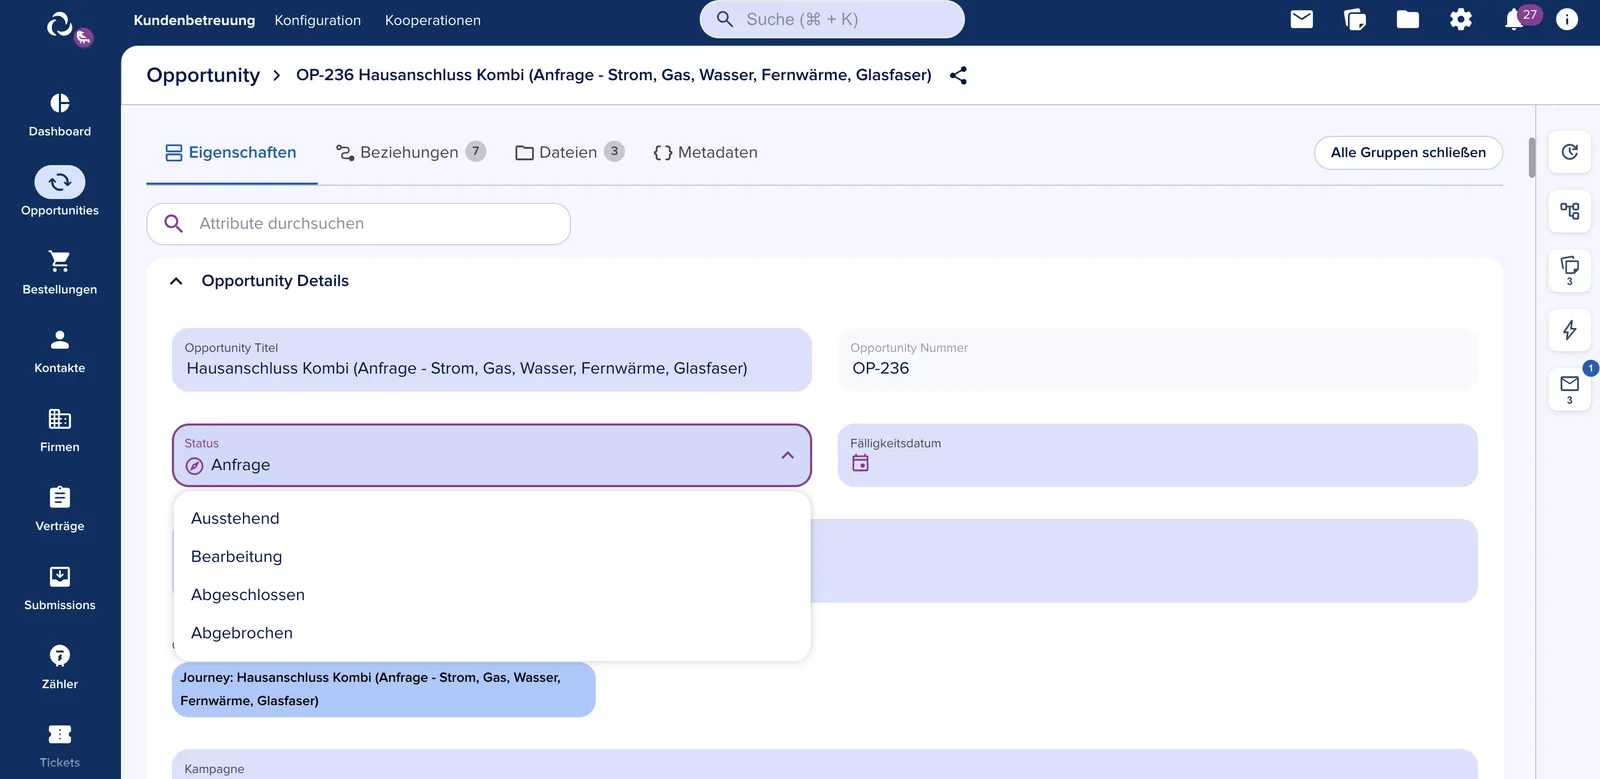The height and width of the screenshot is (779, 1600).
Task: Open the history clock icon in right panel
Action: [x=1570, y=152]
